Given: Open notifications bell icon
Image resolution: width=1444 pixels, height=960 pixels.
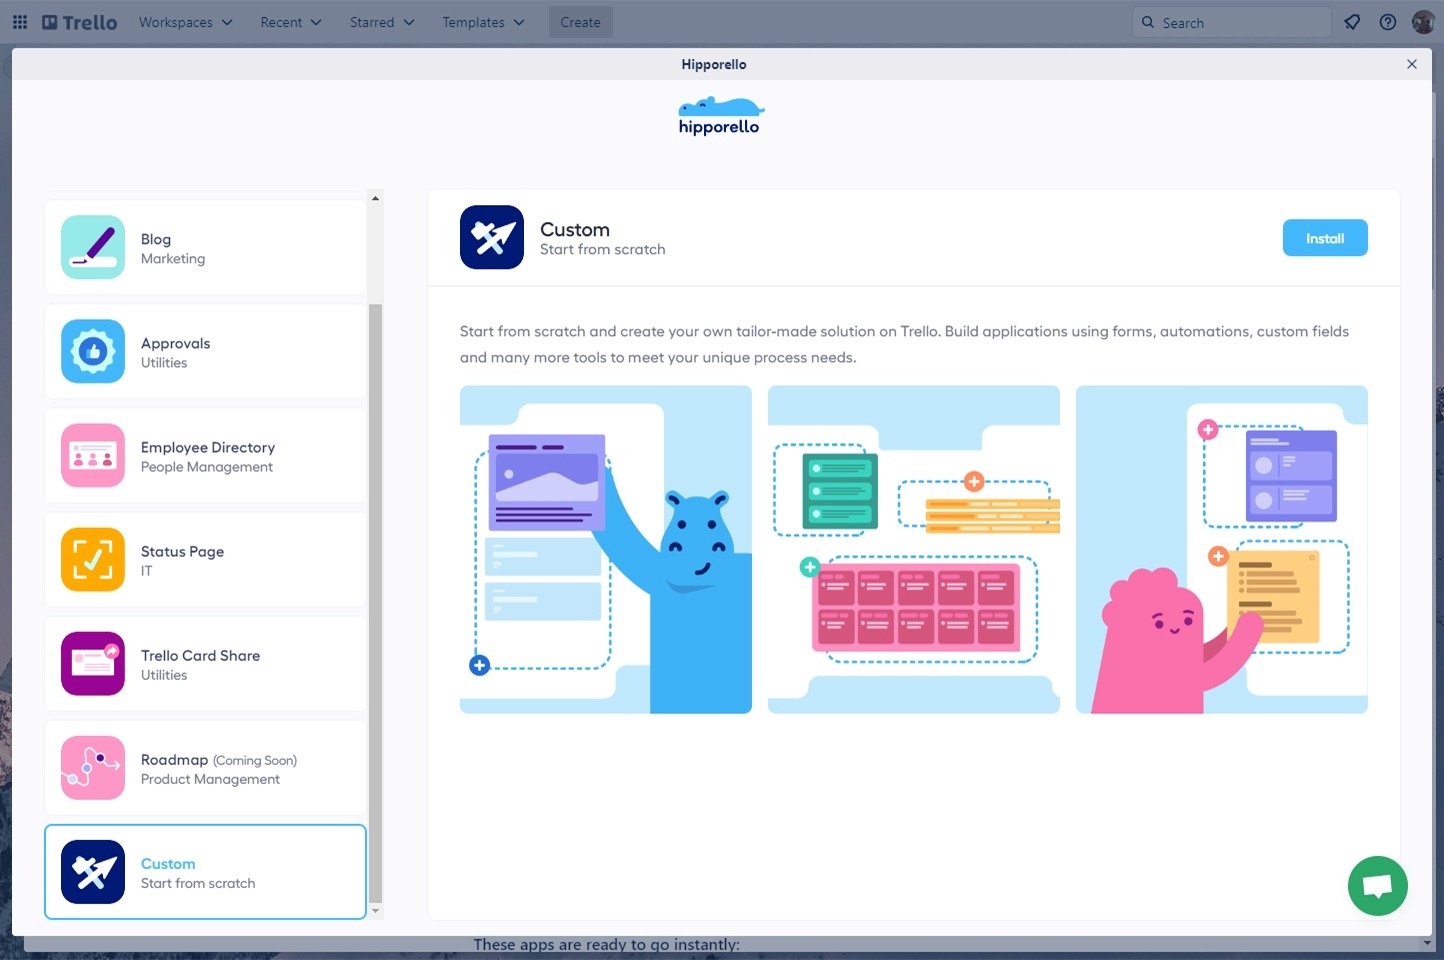Looking at the screenshot, I should pyautogui.click(x=1352, y=22).
